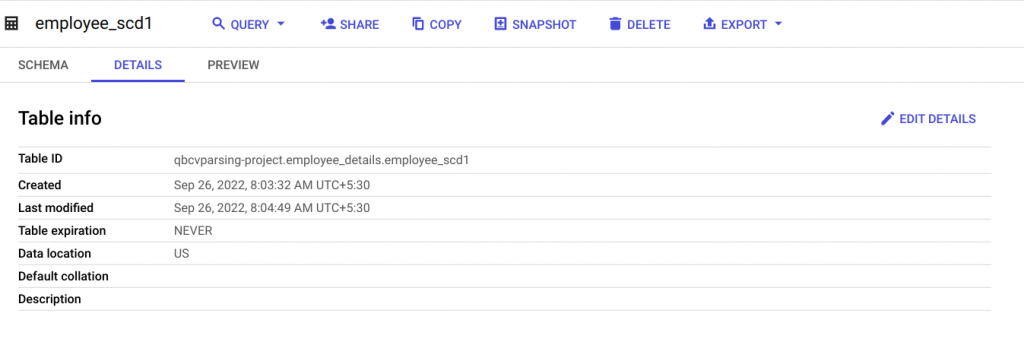This screenshot has width=1024, height=364.
Task: Click the NEVER table expiration value
Action: tap(193, 231)
